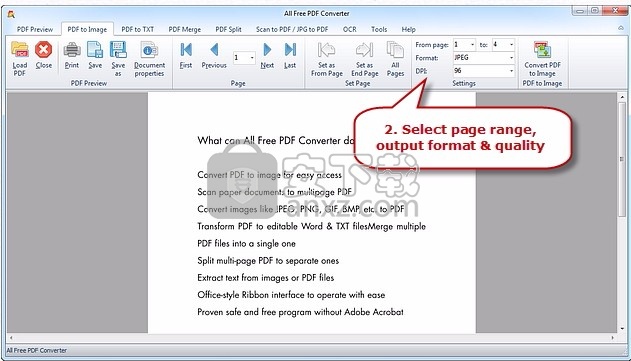Open the 'to' page dropdown
Image resolution: width=631 pixels, height=361 pixels.
click(511, 45)
